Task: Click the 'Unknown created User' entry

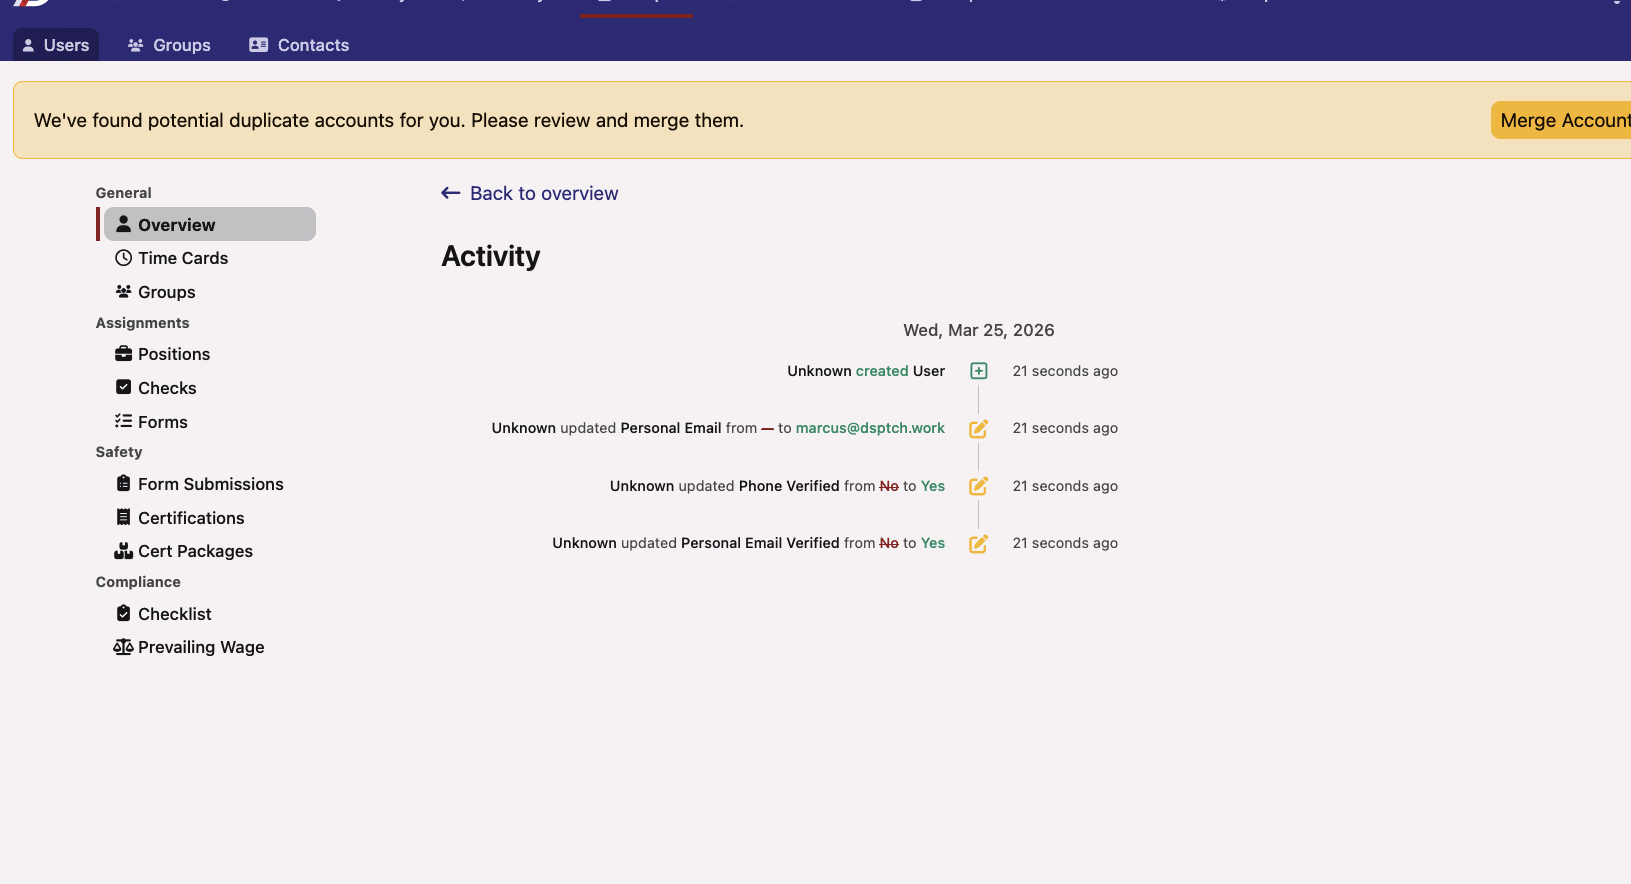Action: tap(866, 371)
